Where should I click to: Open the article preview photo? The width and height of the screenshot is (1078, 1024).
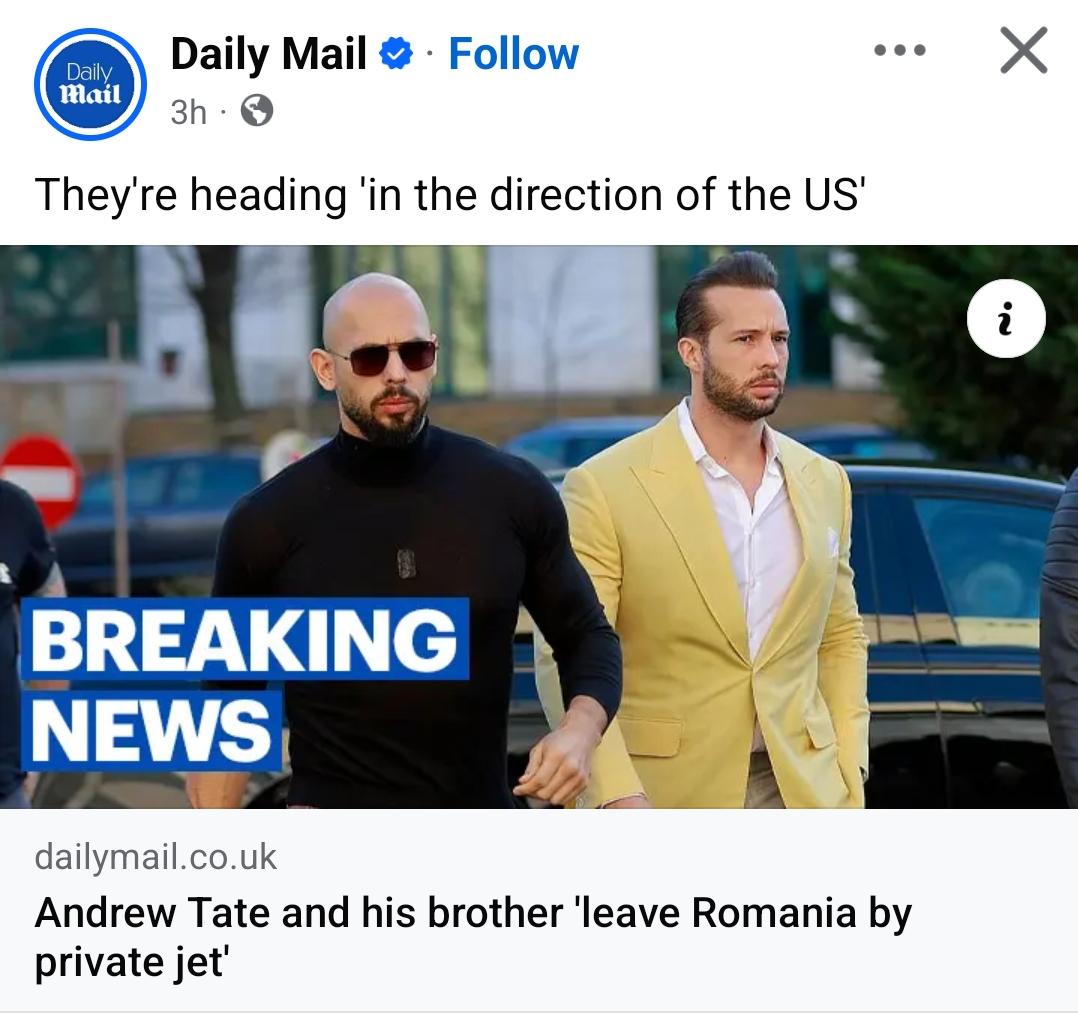click(x=539, y=526)
